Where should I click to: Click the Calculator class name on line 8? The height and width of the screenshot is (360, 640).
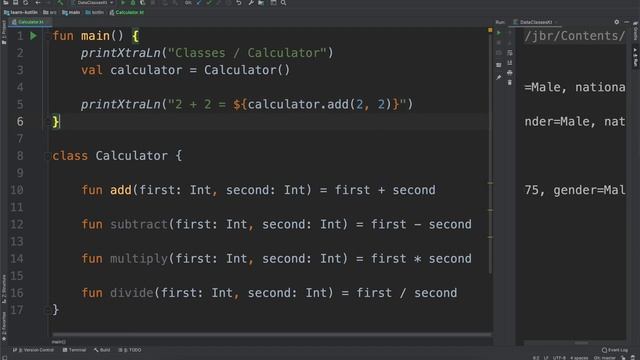[x=131, y=156]
